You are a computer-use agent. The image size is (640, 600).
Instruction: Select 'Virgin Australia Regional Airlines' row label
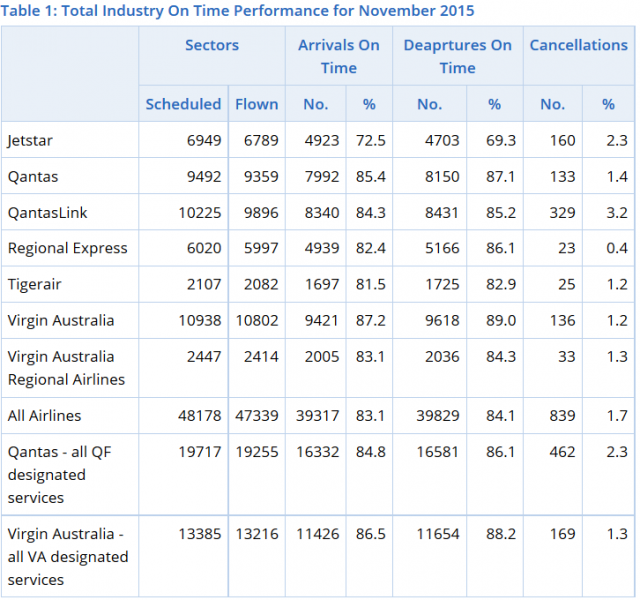tap(66, 368)
